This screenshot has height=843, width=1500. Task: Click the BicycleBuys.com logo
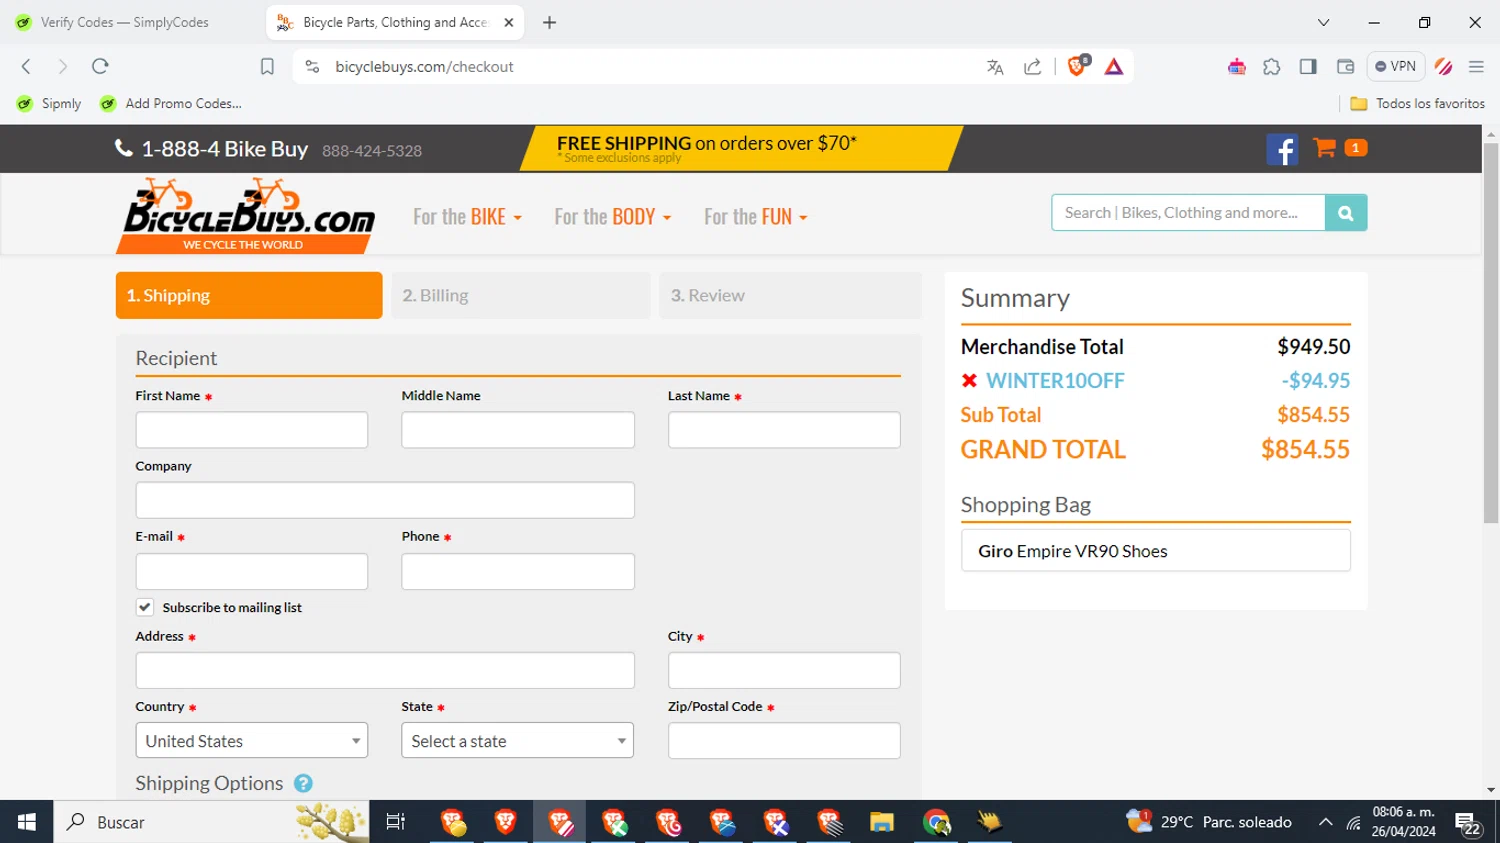click(247, 216)
